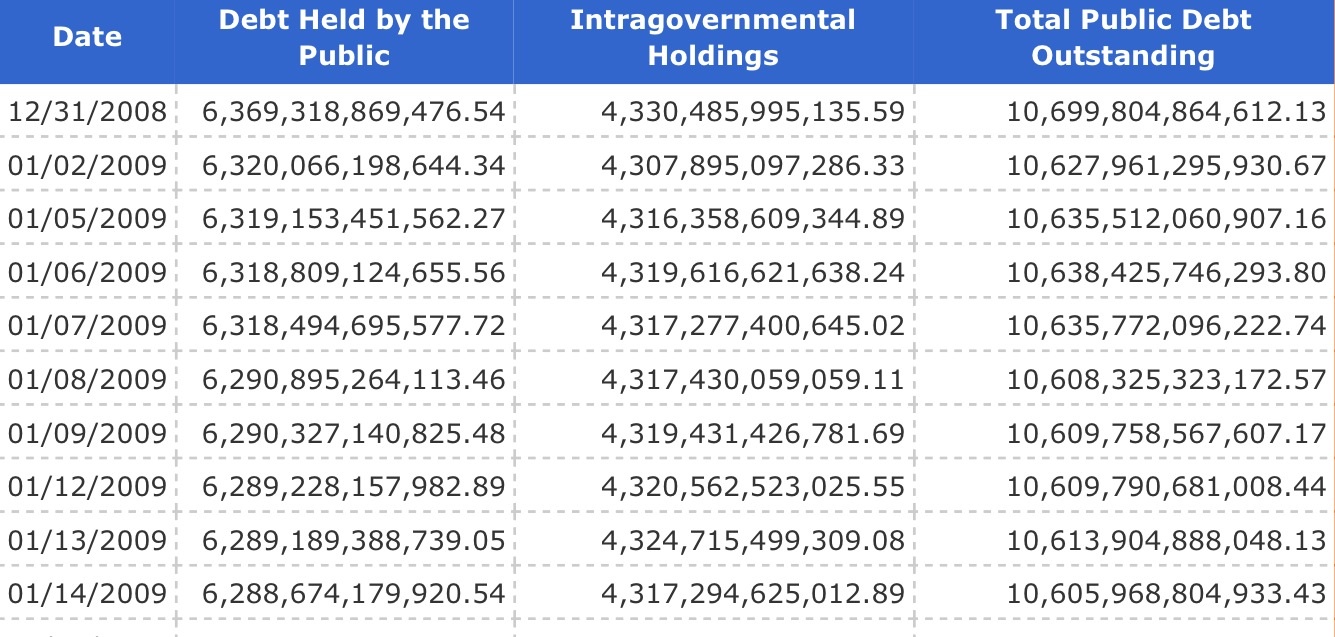This screenshot has height=637, width=1335.
Task: Click the Intragovernmental Holdings column header
Action: coord(713,38)
